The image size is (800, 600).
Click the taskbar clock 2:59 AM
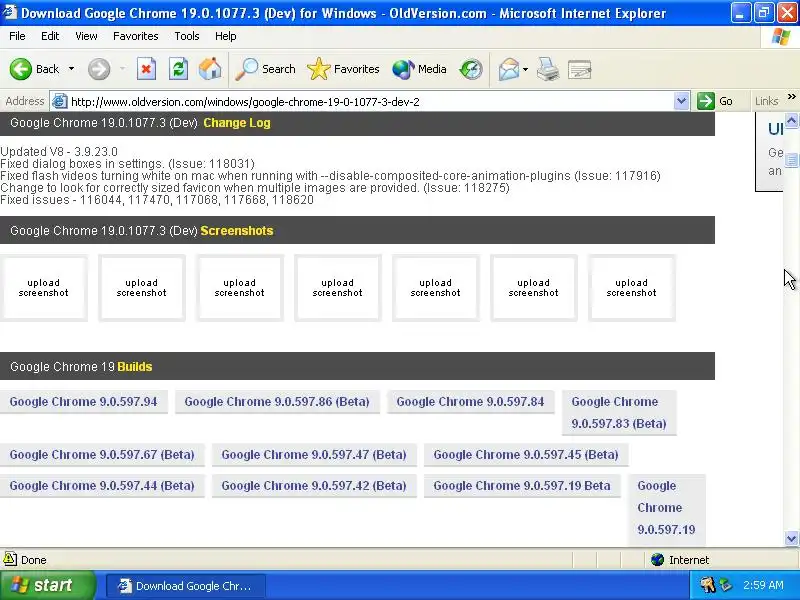pos(763,585)
